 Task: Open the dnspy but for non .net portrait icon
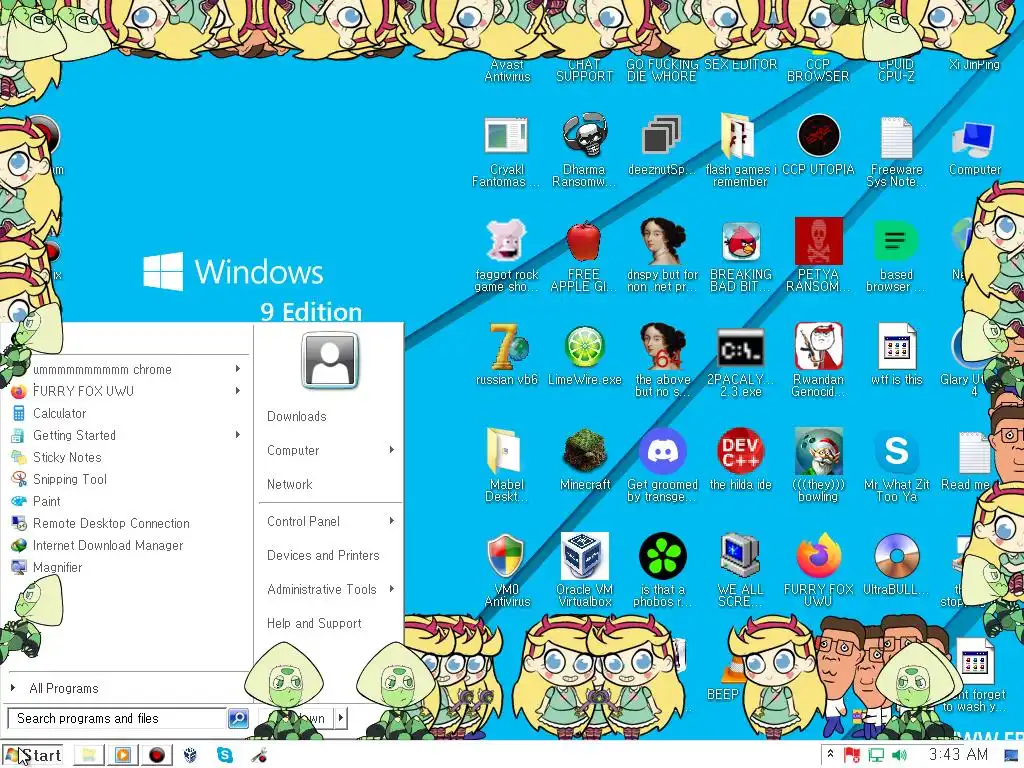tap(662, 241)
